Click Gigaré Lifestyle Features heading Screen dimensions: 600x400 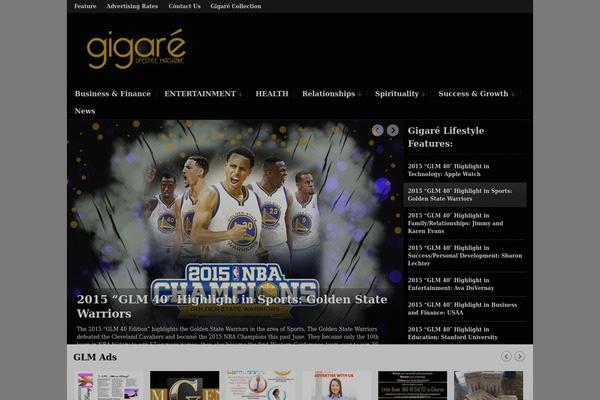coord(446,137)
